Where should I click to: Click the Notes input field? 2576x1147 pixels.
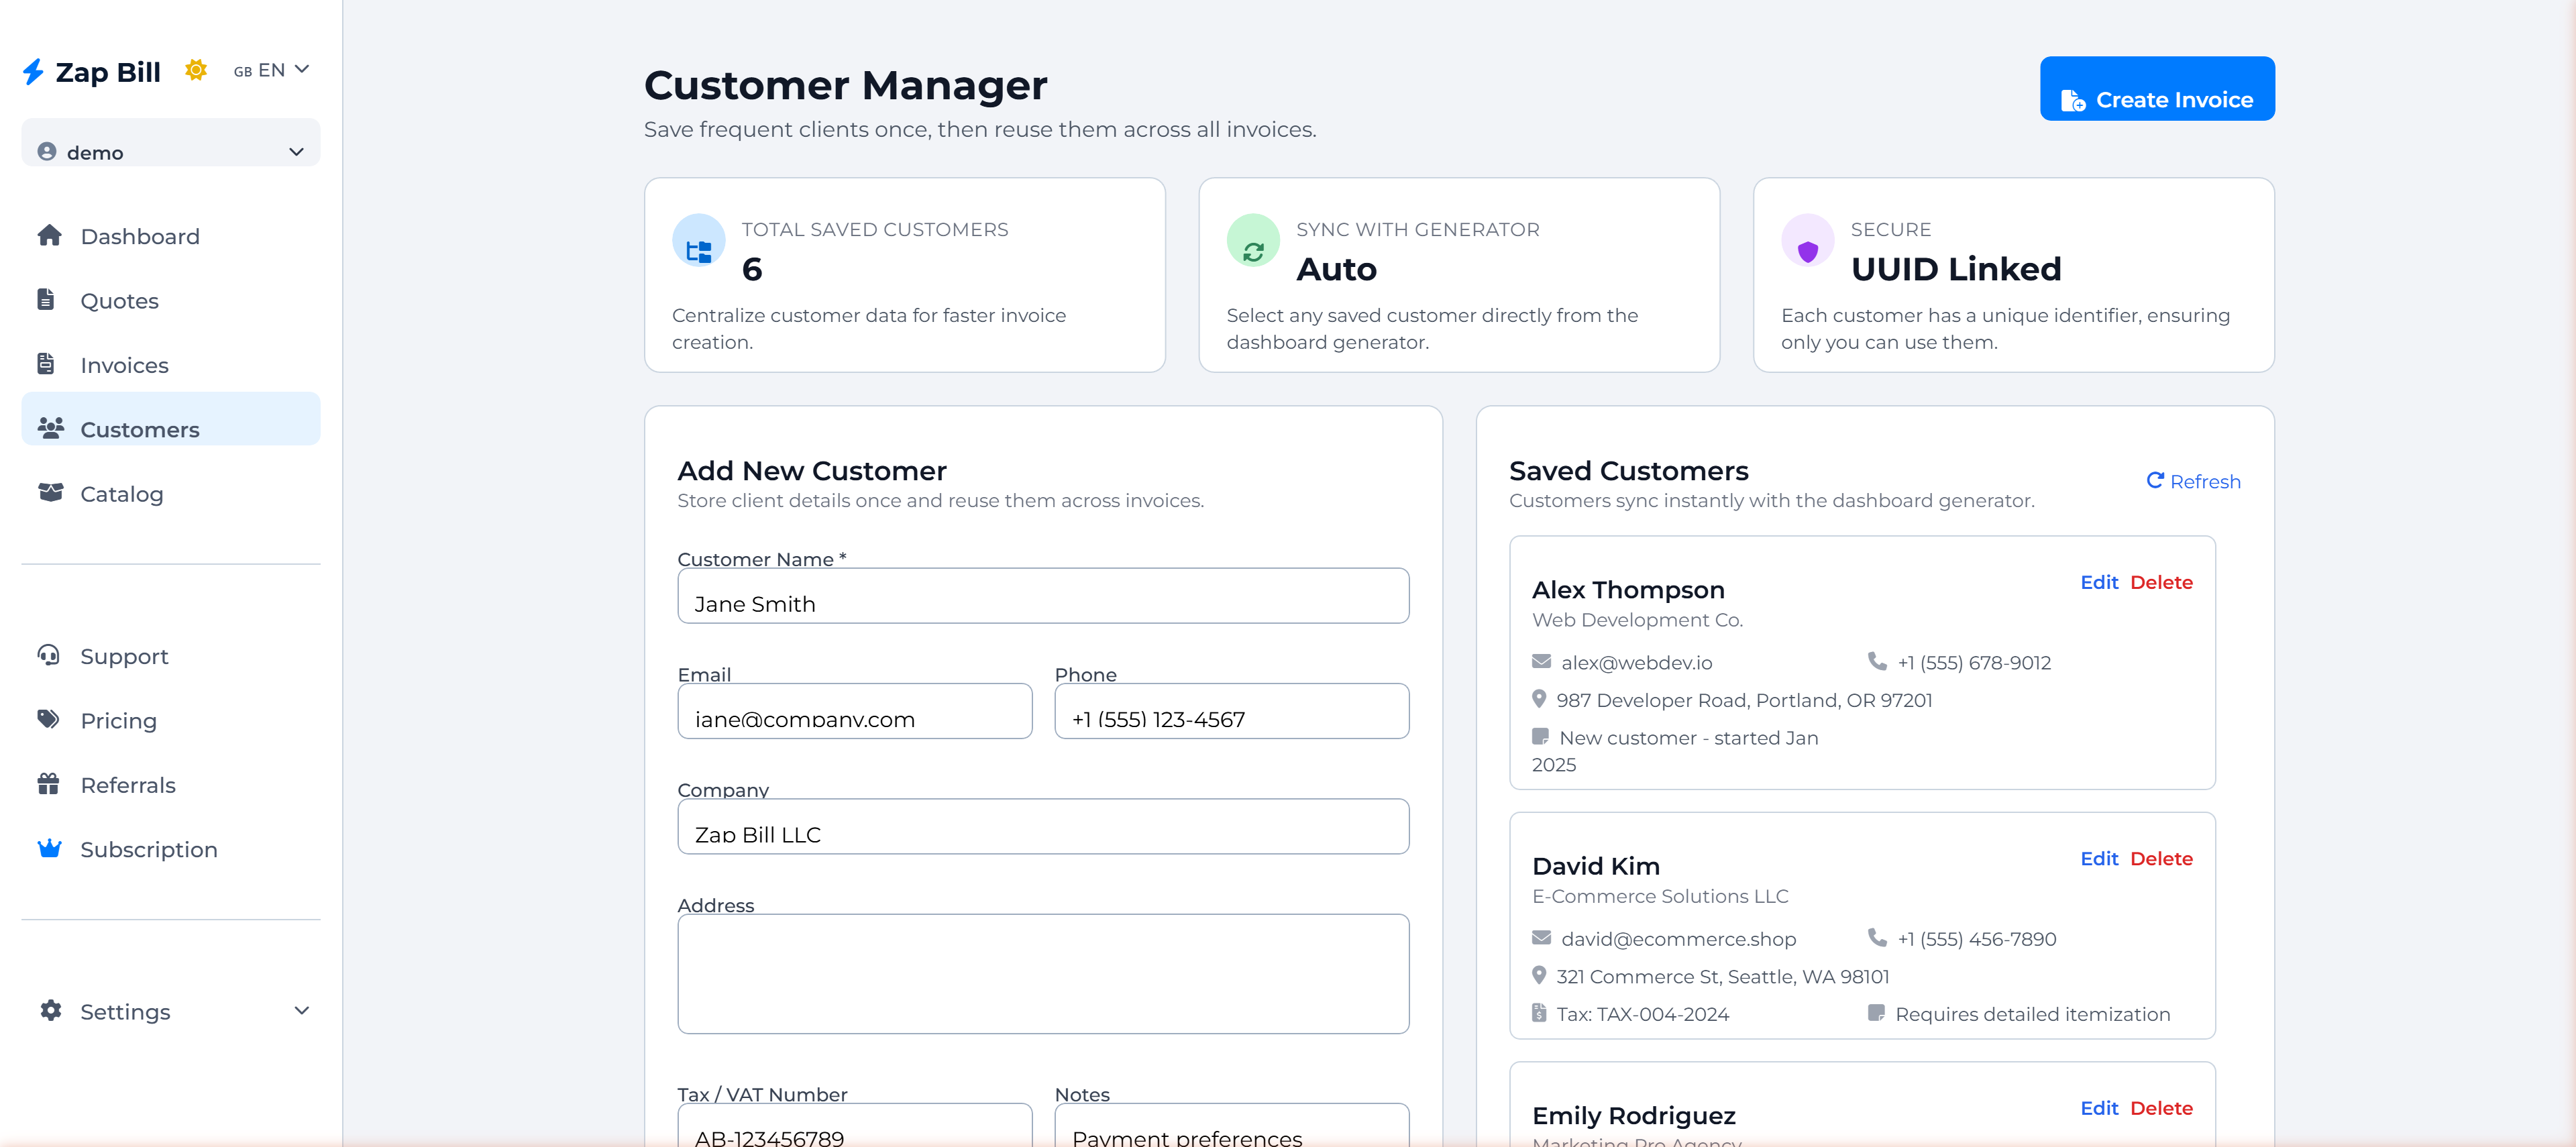tap(1232, 1125)
